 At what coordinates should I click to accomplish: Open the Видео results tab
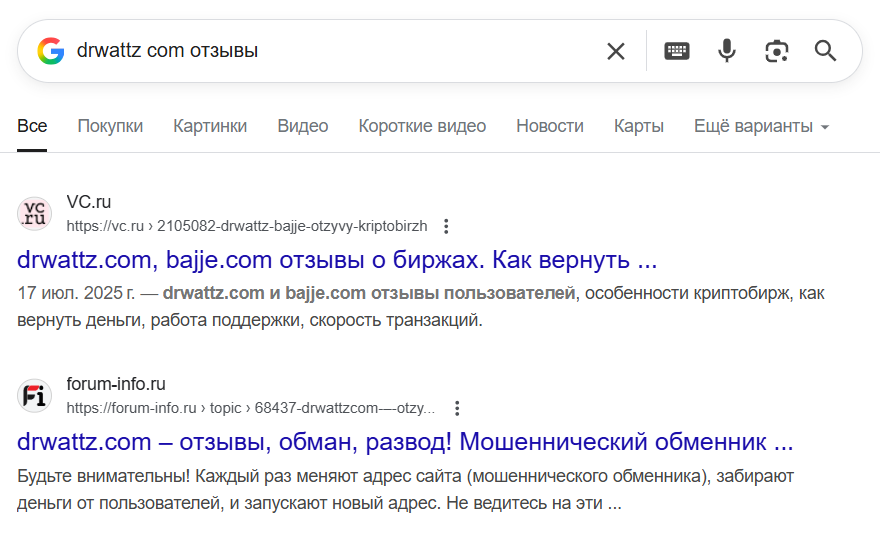(x=303, y=126)
